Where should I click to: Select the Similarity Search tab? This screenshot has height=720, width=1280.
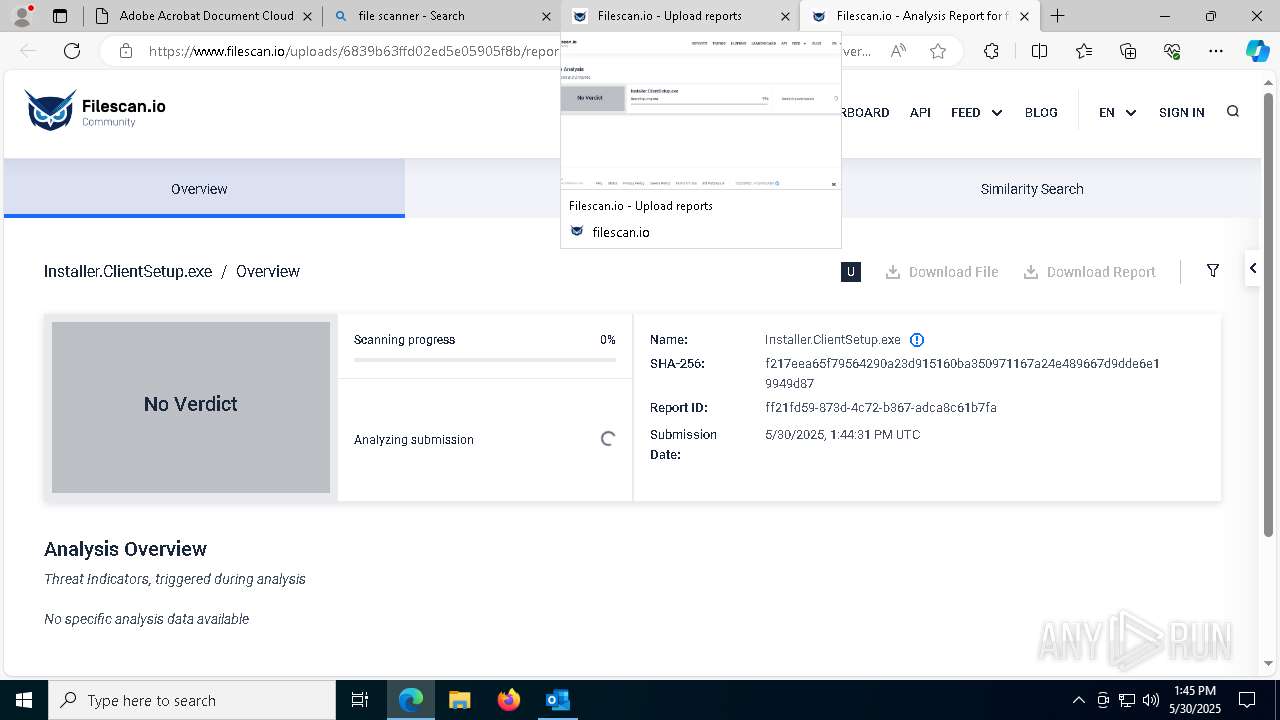(1032, 188)
